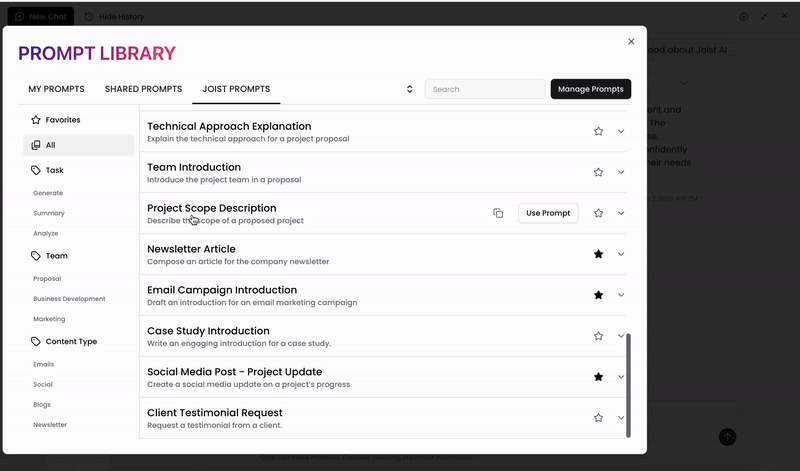Show Favorites in the sidebar
800x471 pixels.
[x=56, y=120]
